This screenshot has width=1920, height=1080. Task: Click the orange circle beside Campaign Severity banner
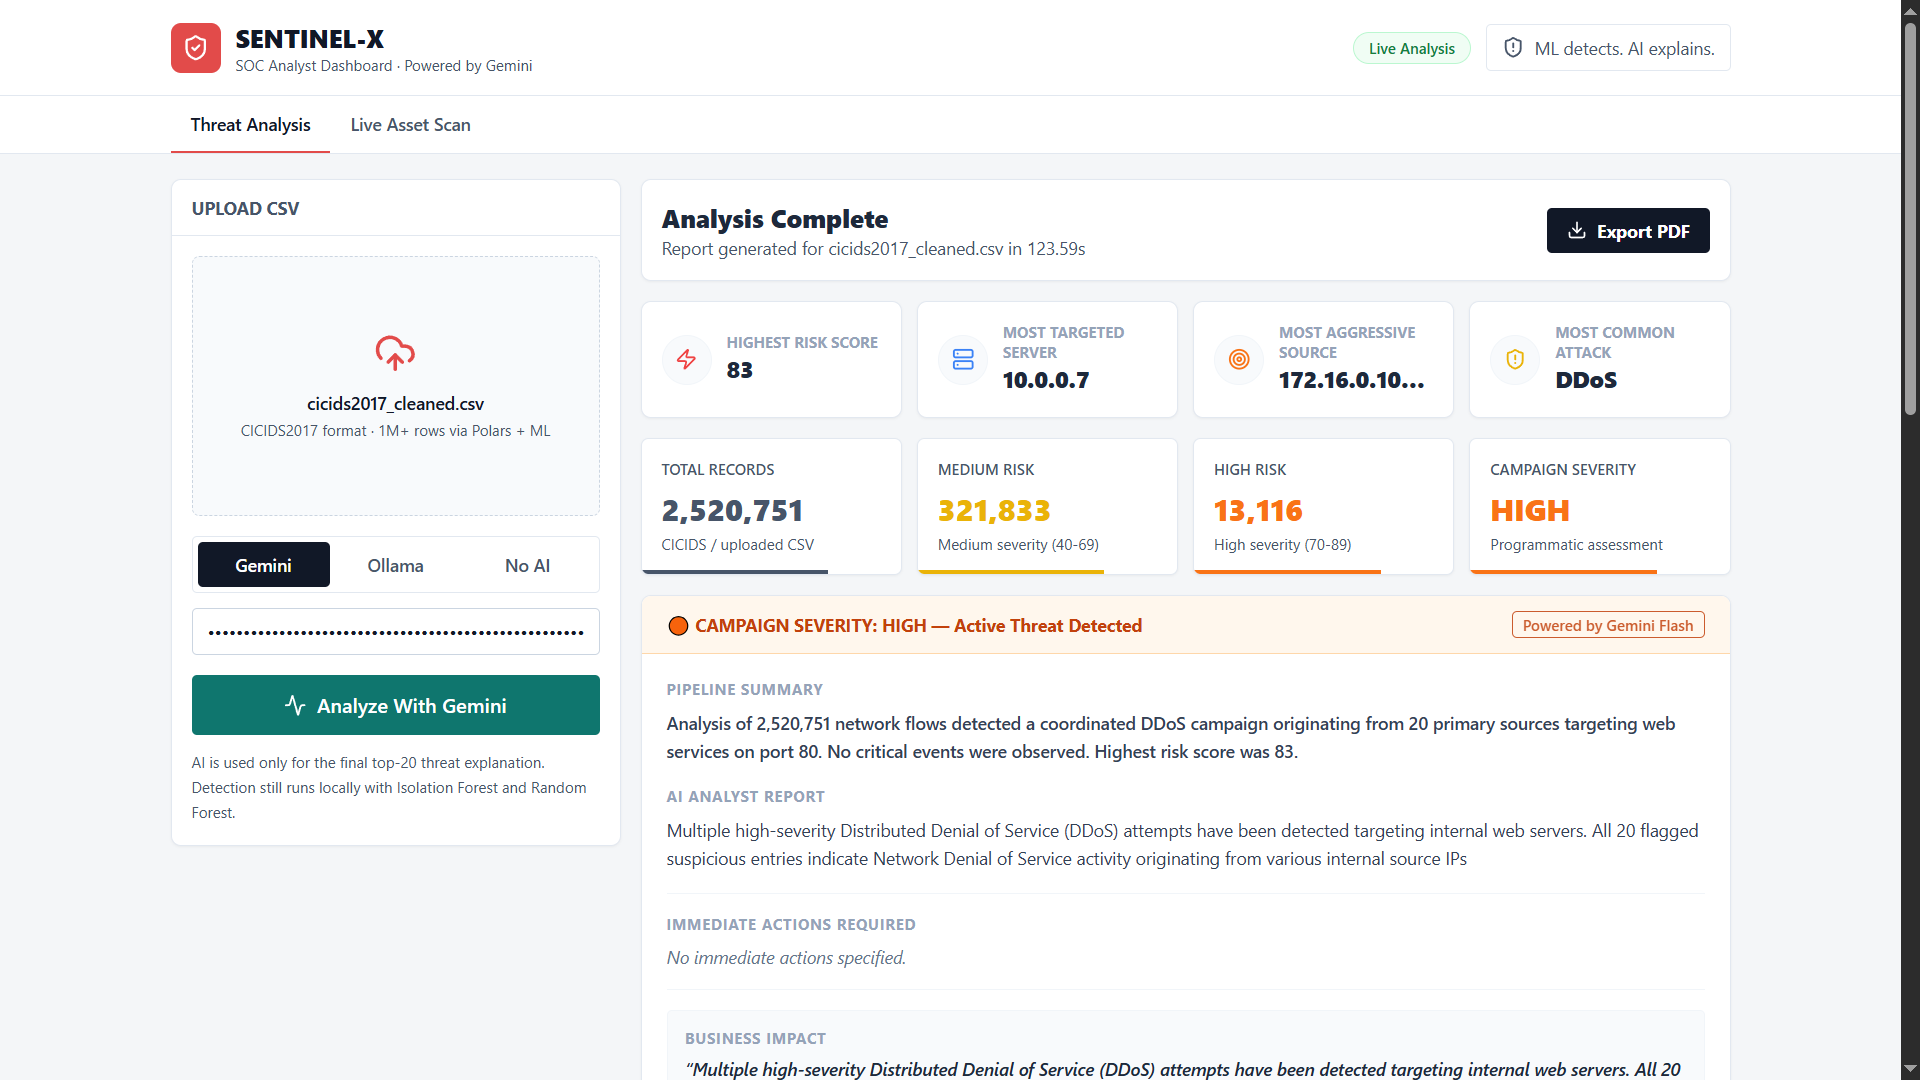pos(678,626)
